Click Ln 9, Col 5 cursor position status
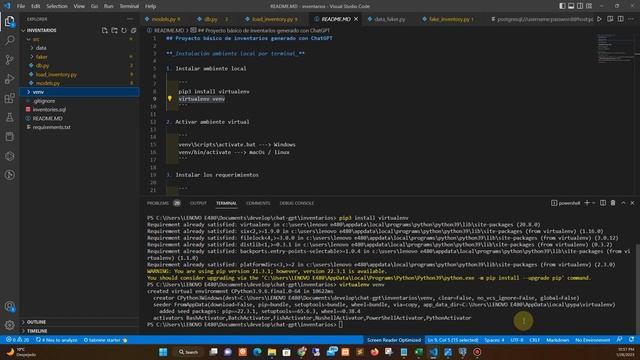Image resolution: width=640 pixels, height=360 pixels. click(453, 340)
